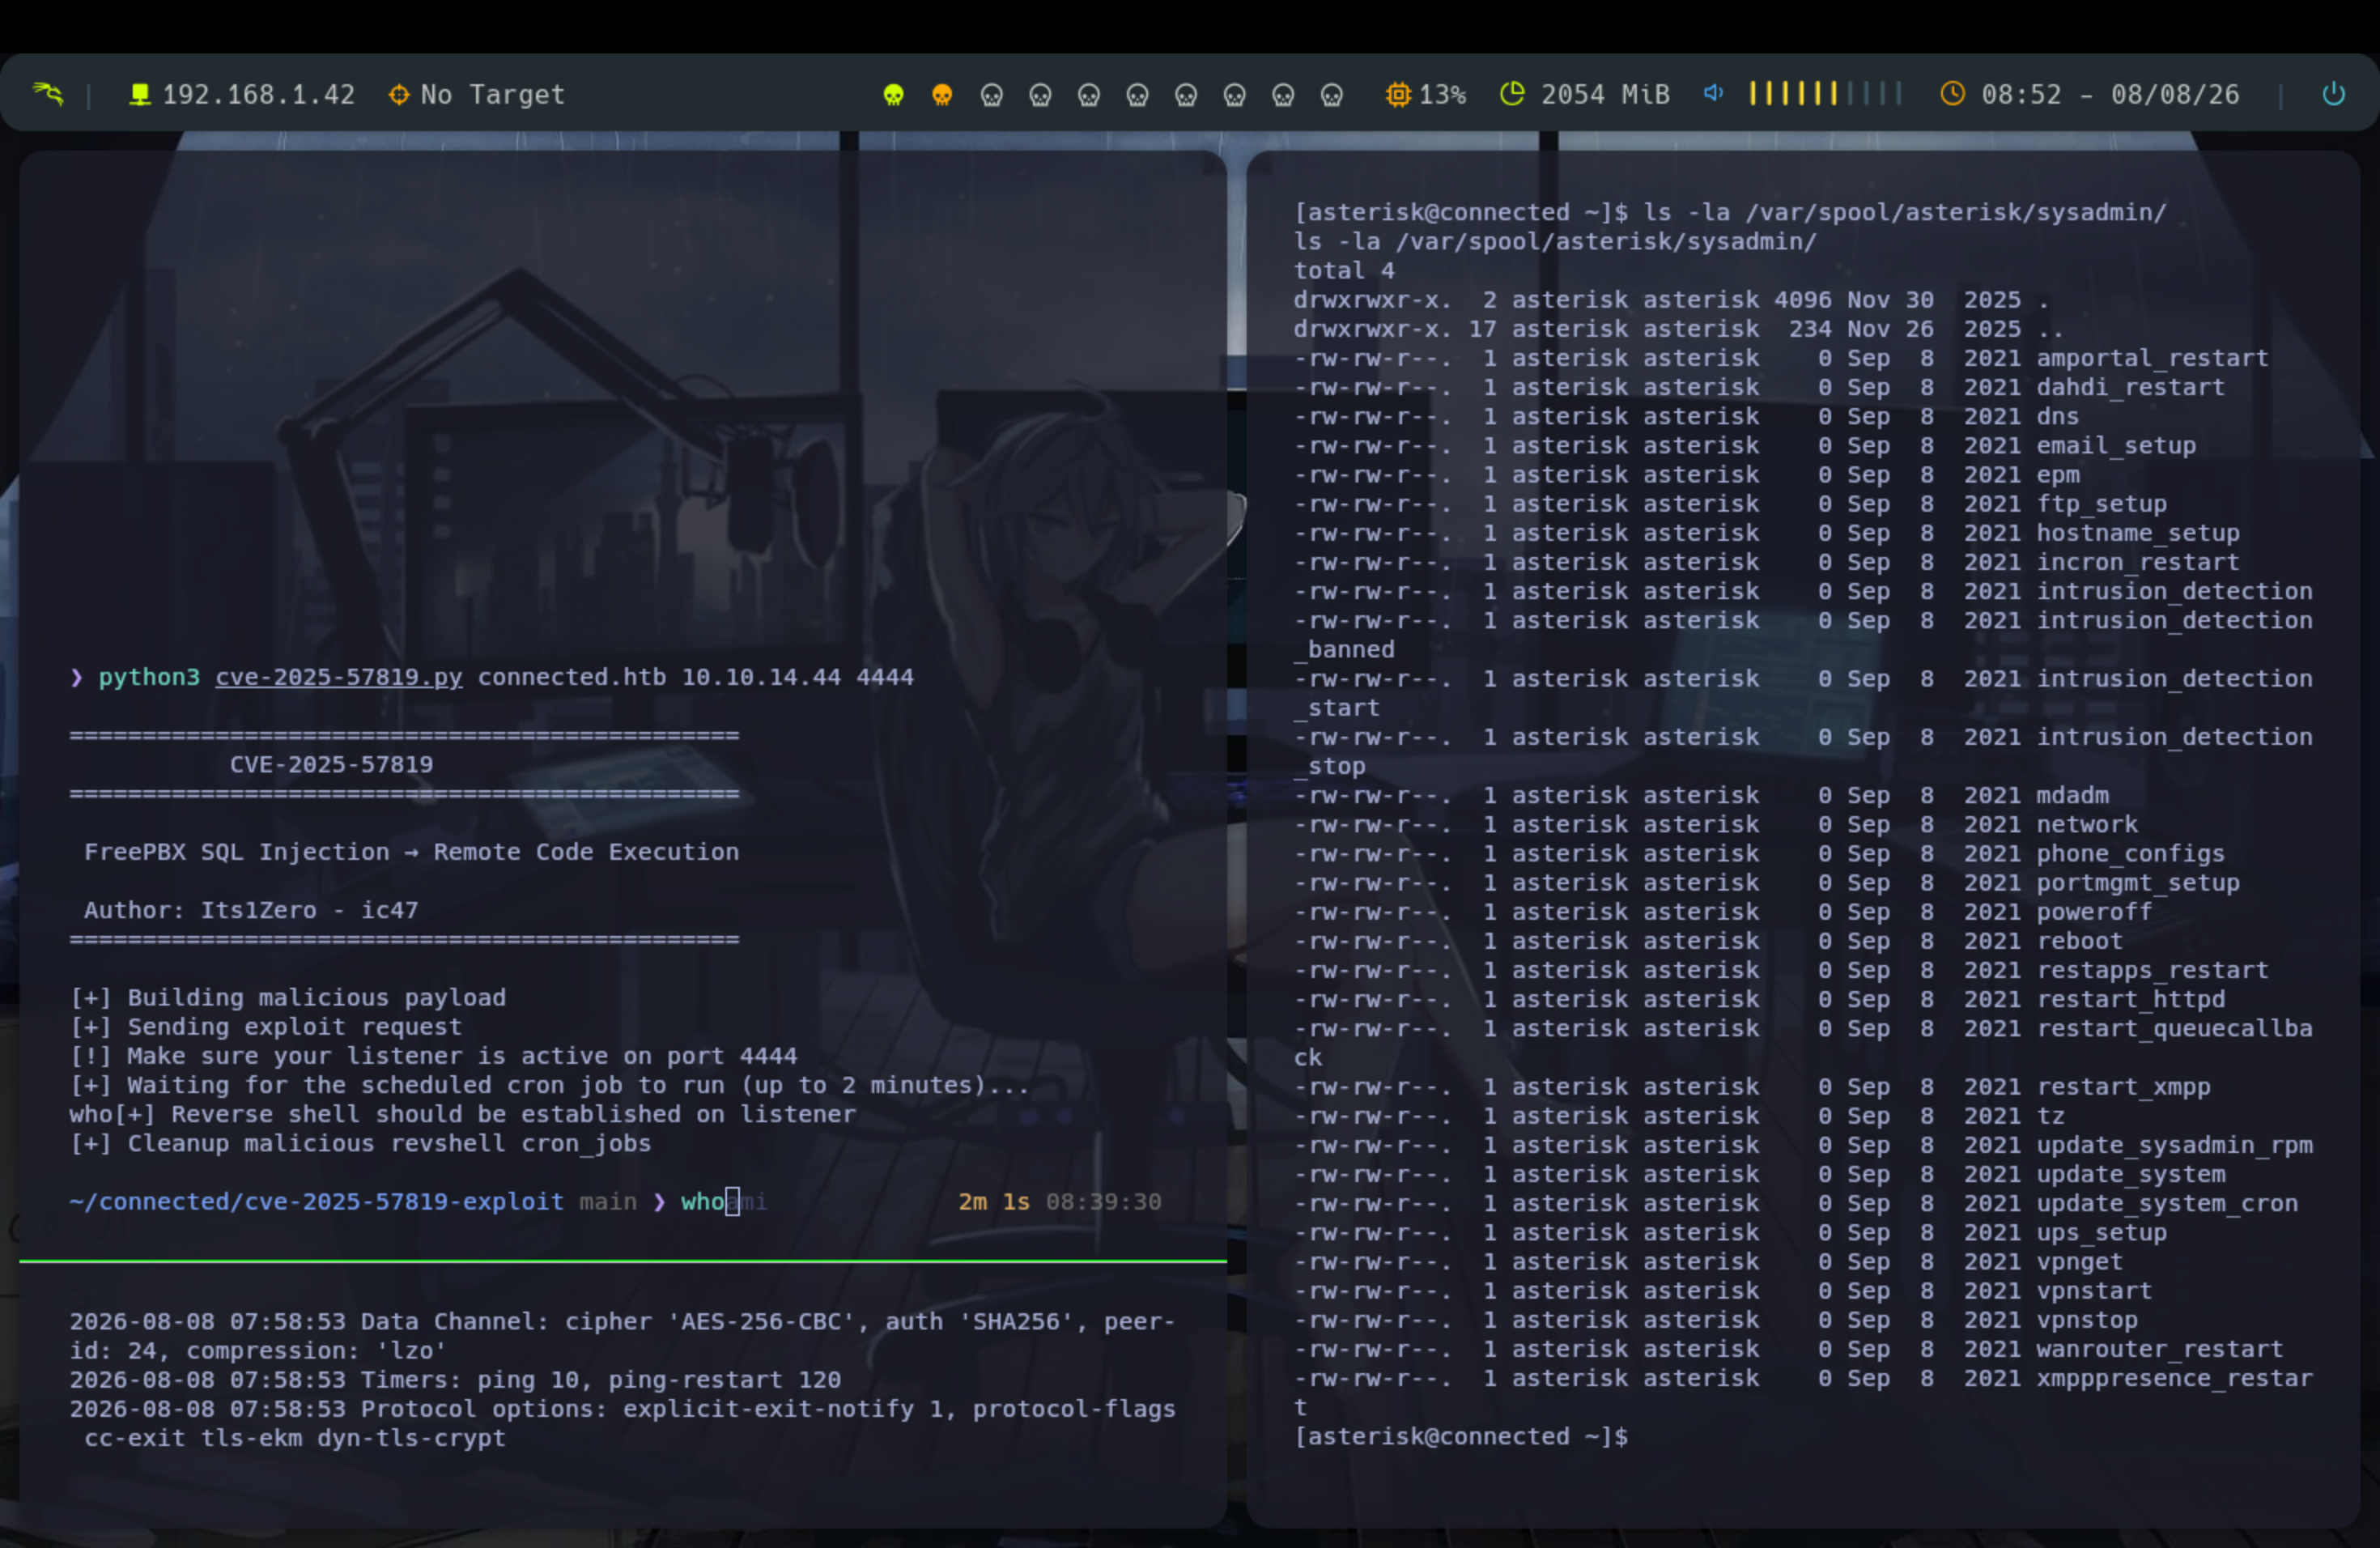Screen dimensions: 2380x1548
Task: Open the power menu icon
Action: [x=2333, y=94]
